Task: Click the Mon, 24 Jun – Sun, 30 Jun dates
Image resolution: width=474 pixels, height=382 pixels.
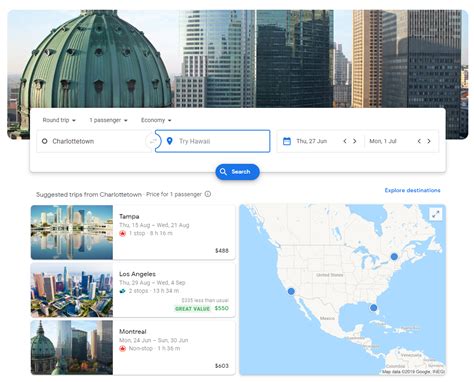Action: (x=154, y=340)
